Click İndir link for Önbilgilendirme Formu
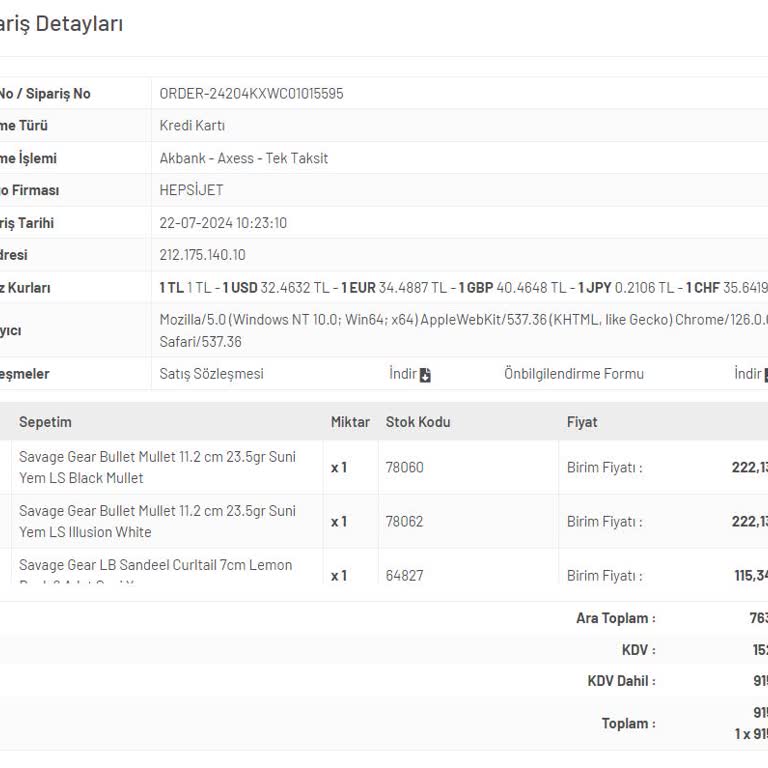This screenshot has width=768, height=768. pyautogui.click(x=747, y=374)
